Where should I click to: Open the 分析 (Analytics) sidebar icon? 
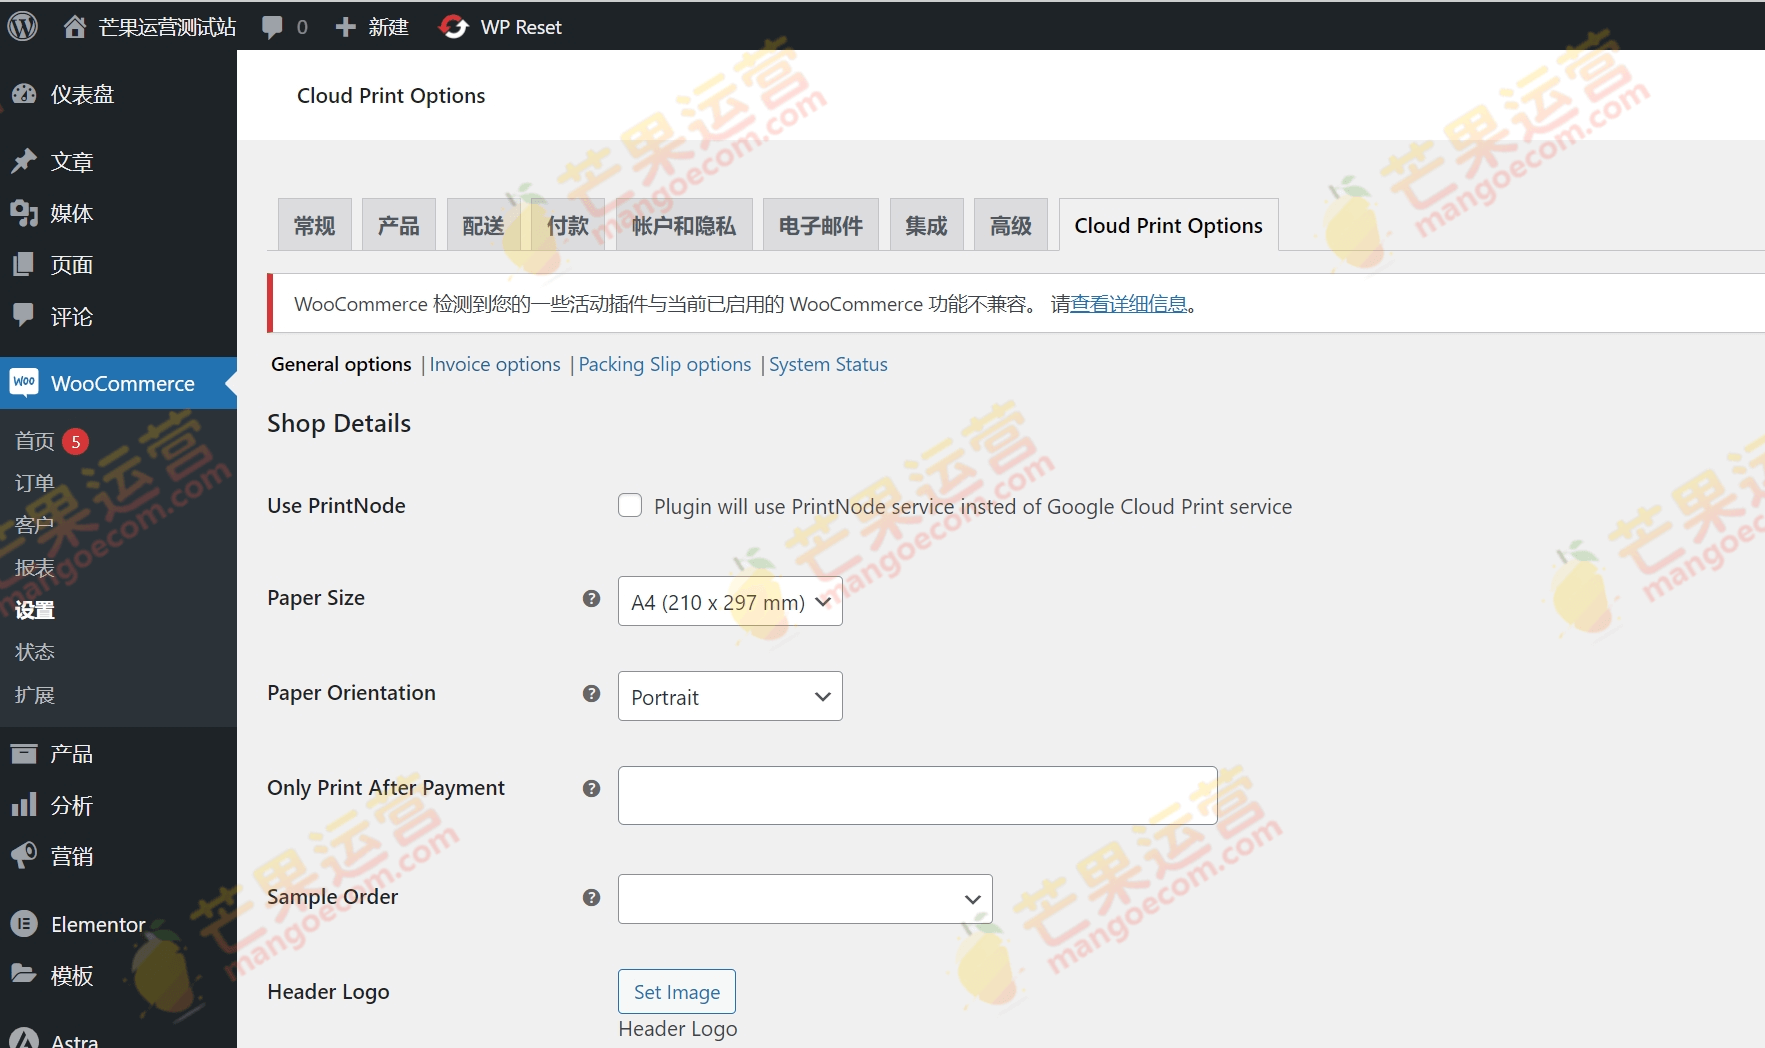coord(26,805)
